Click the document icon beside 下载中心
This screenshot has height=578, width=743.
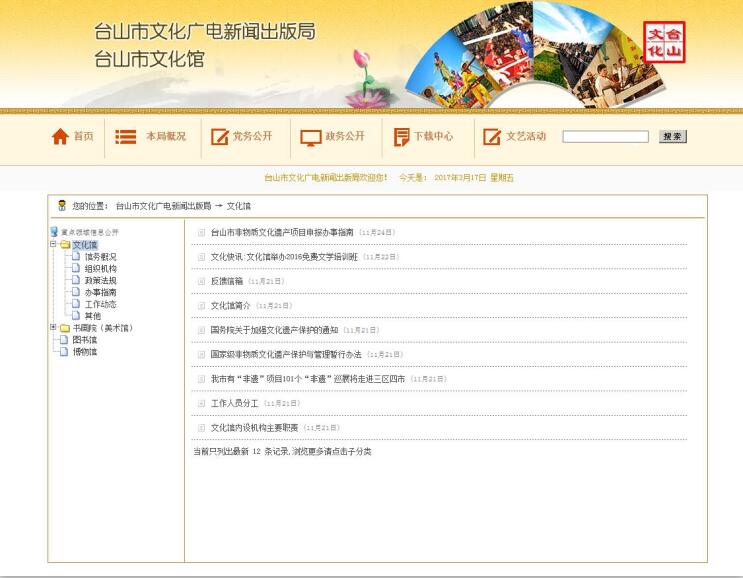[401, 137]
